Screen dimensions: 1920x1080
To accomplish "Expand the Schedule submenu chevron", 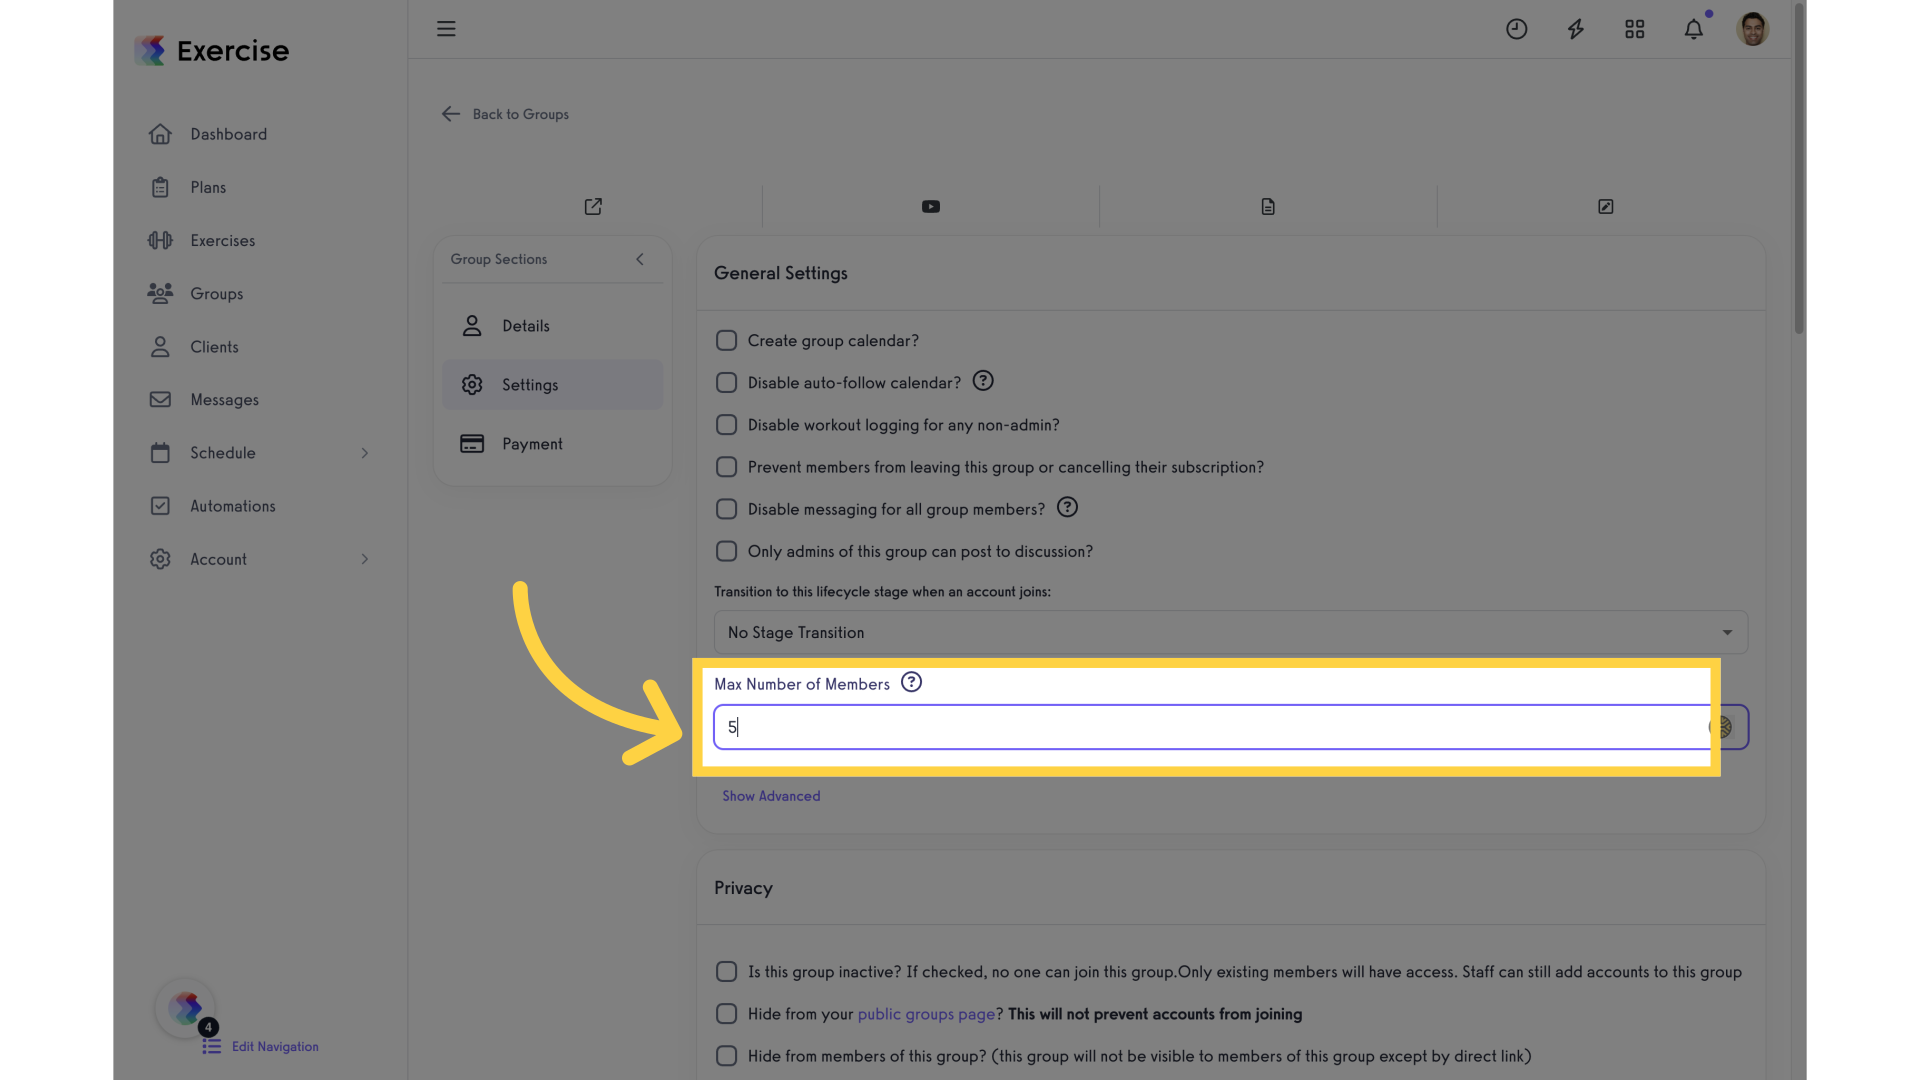I will [365, 453].
